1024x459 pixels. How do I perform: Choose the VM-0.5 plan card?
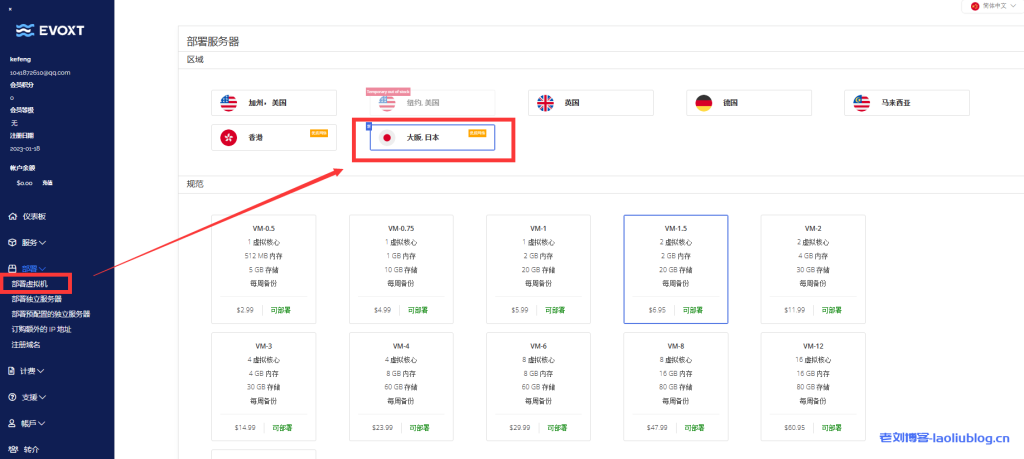pos(264,269)
